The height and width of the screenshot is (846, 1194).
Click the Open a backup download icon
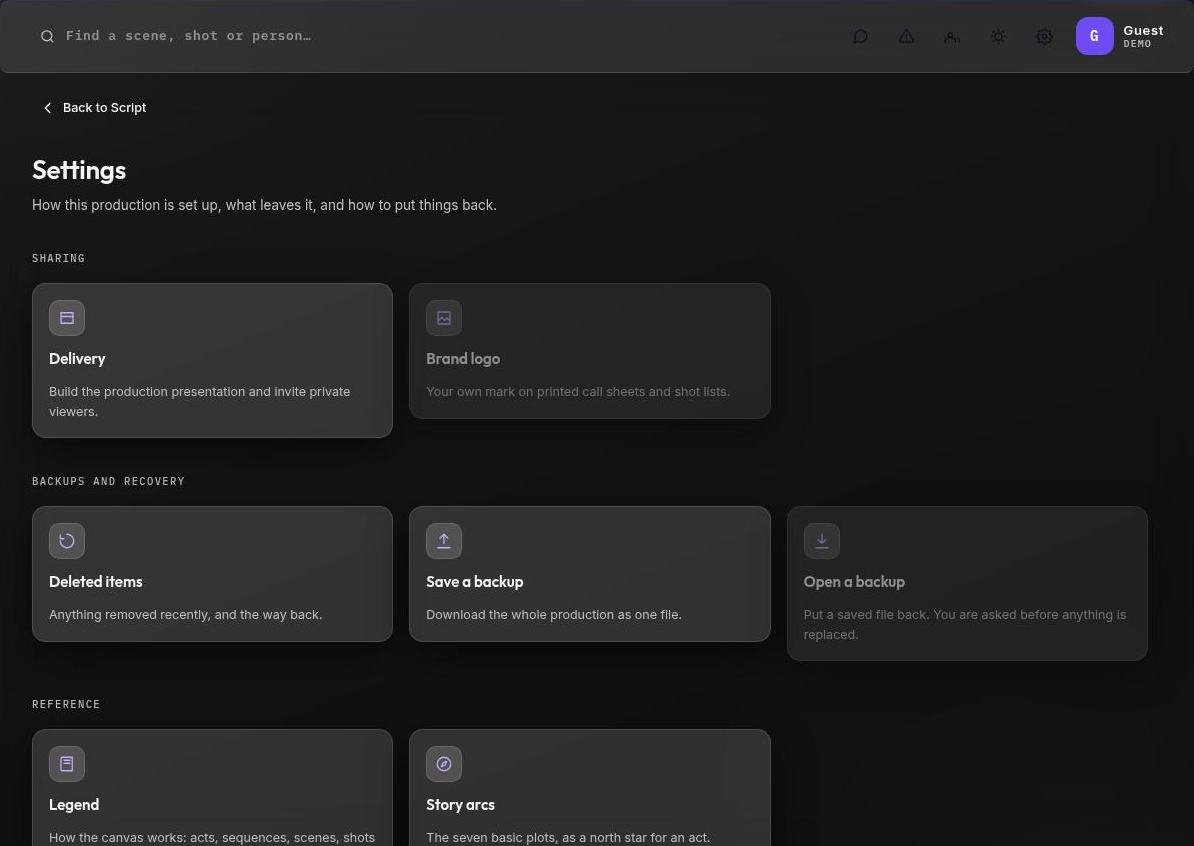822,541
